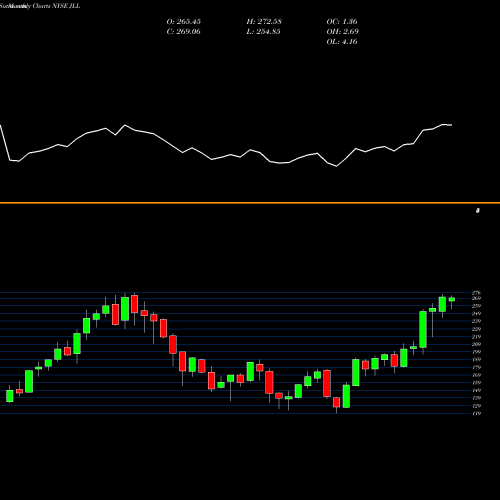Click the 'OH: 2.69' value
Image resolution: width=500 pixels, height=500 pixels.
(x=343, y=32)
